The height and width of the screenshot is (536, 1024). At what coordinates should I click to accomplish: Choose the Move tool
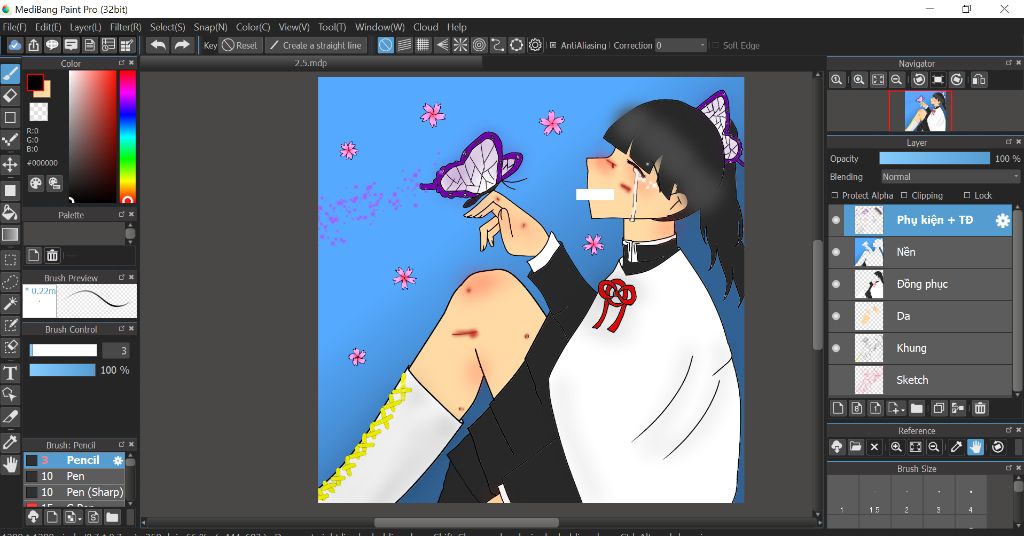pos(10,164)
